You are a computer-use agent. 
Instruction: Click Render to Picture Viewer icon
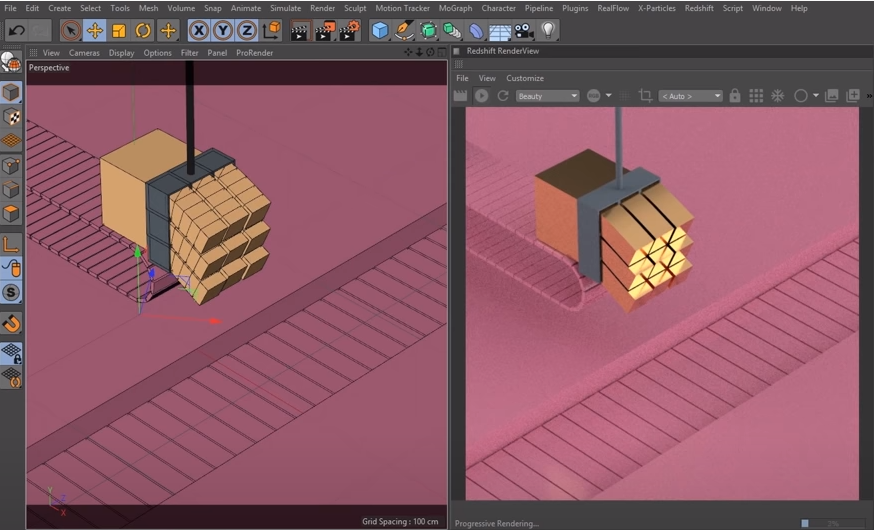(x=325, y=31)
